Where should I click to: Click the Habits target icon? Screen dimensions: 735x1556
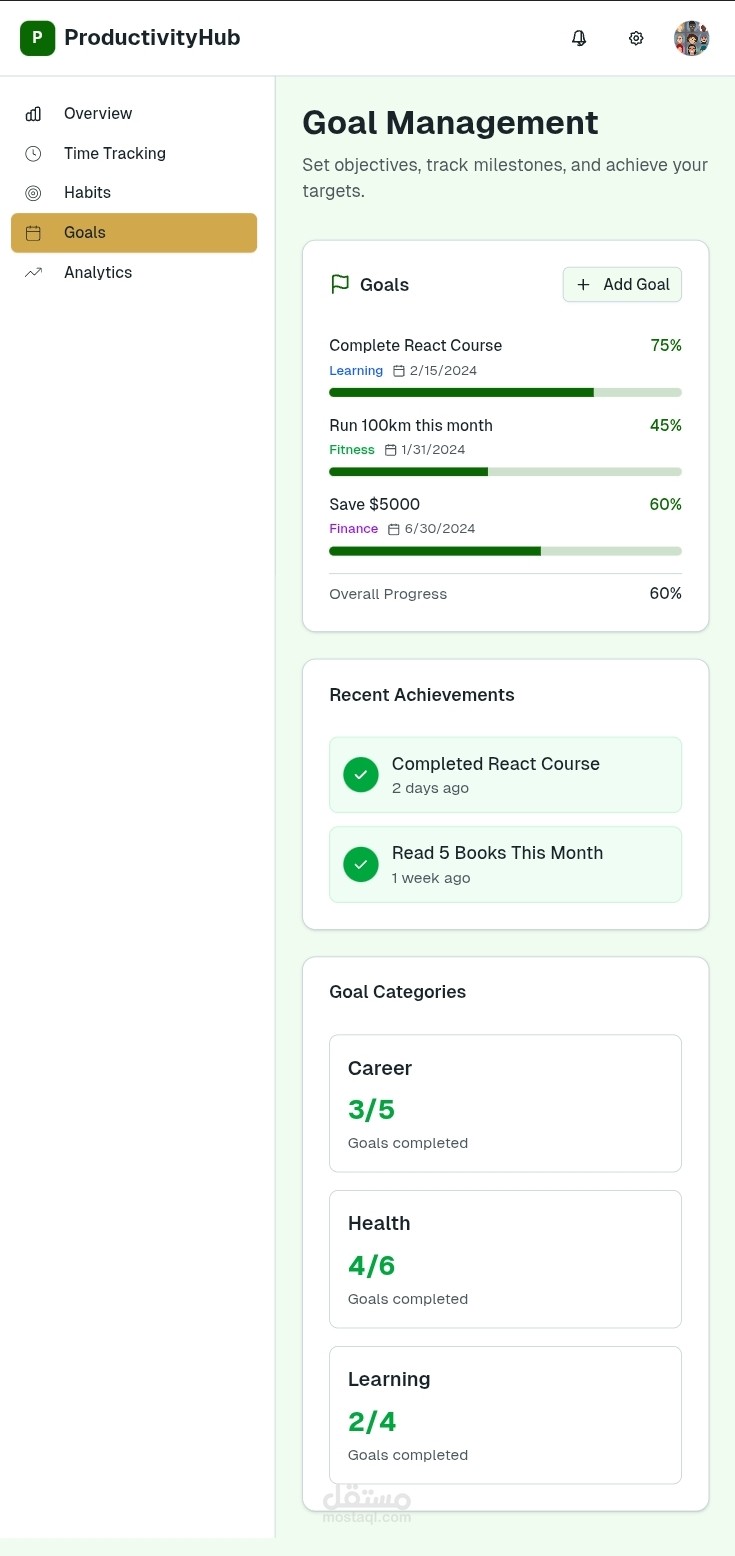coord(33,193)
